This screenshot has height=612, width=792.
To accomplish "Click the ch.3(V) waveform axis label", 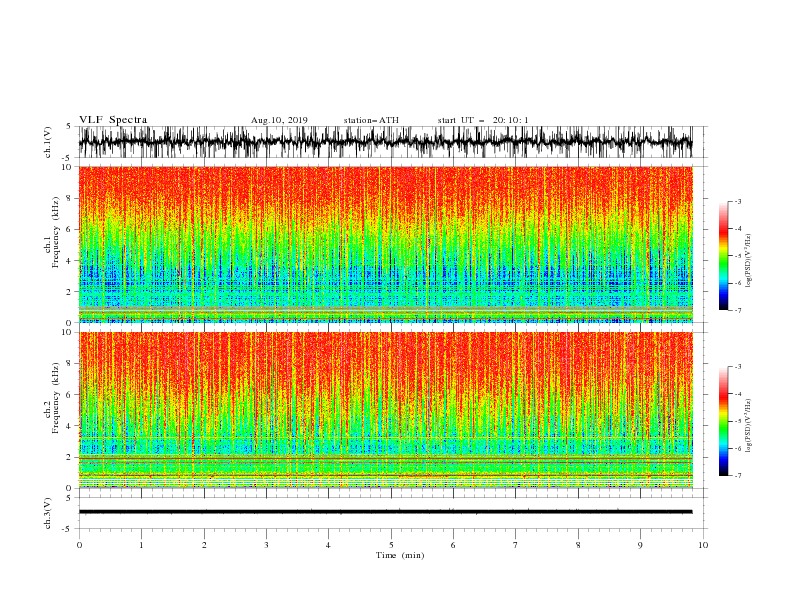I will pyautogui.click(x=48, y=513).
